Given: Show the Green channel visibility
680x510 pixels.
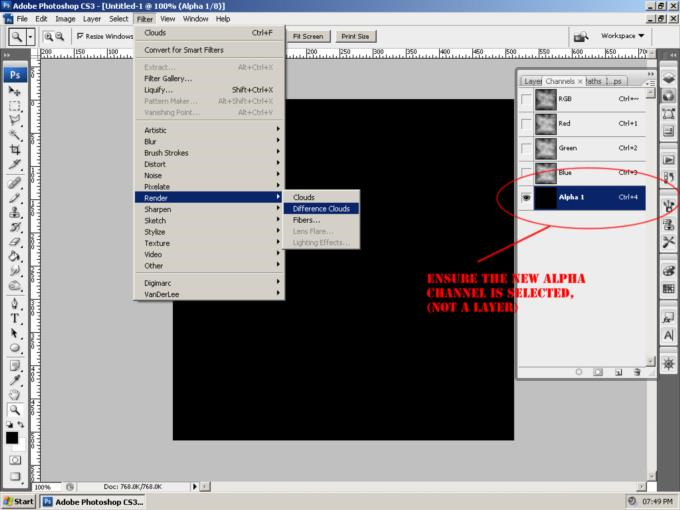Looking at the screenshot, I should click(x=526, y=149).
